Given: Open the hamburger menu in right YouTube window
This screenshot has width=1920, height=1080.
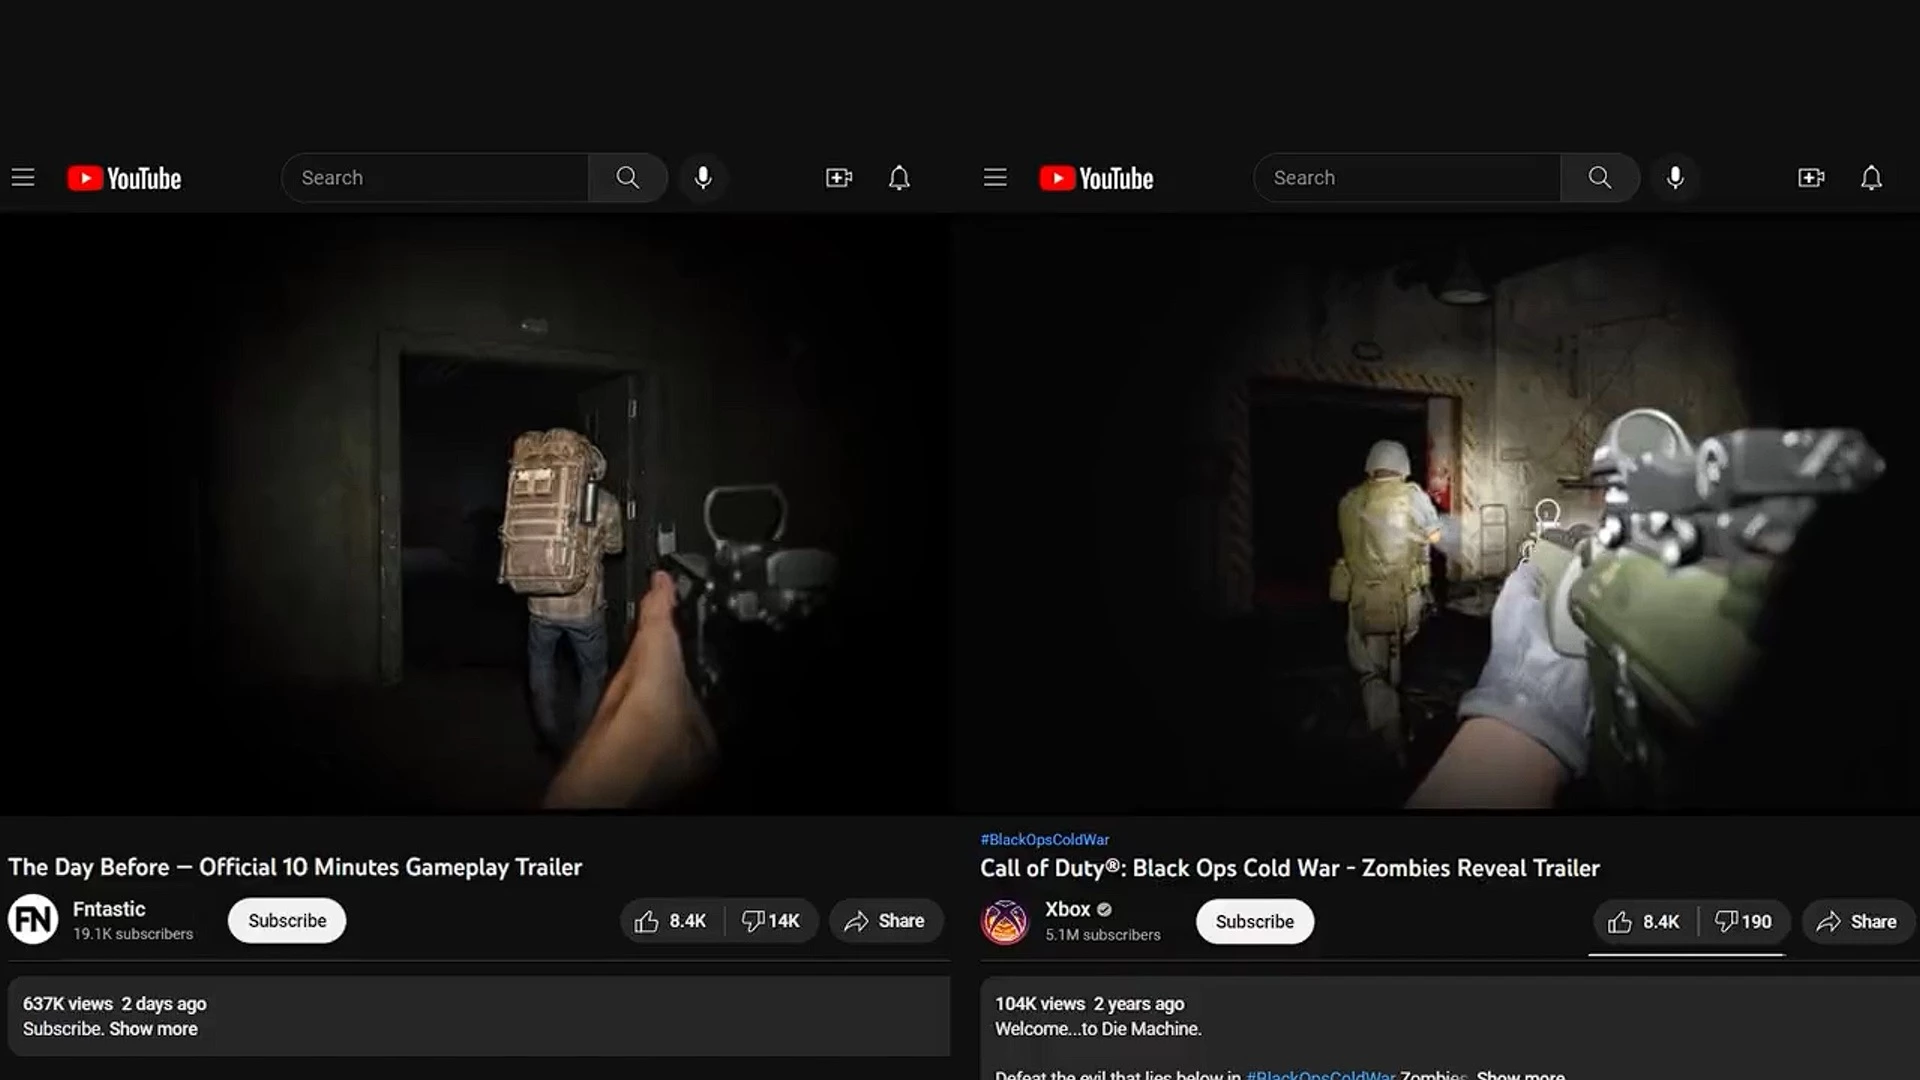Looking at the screenshot, I should [x=995, y=178].
